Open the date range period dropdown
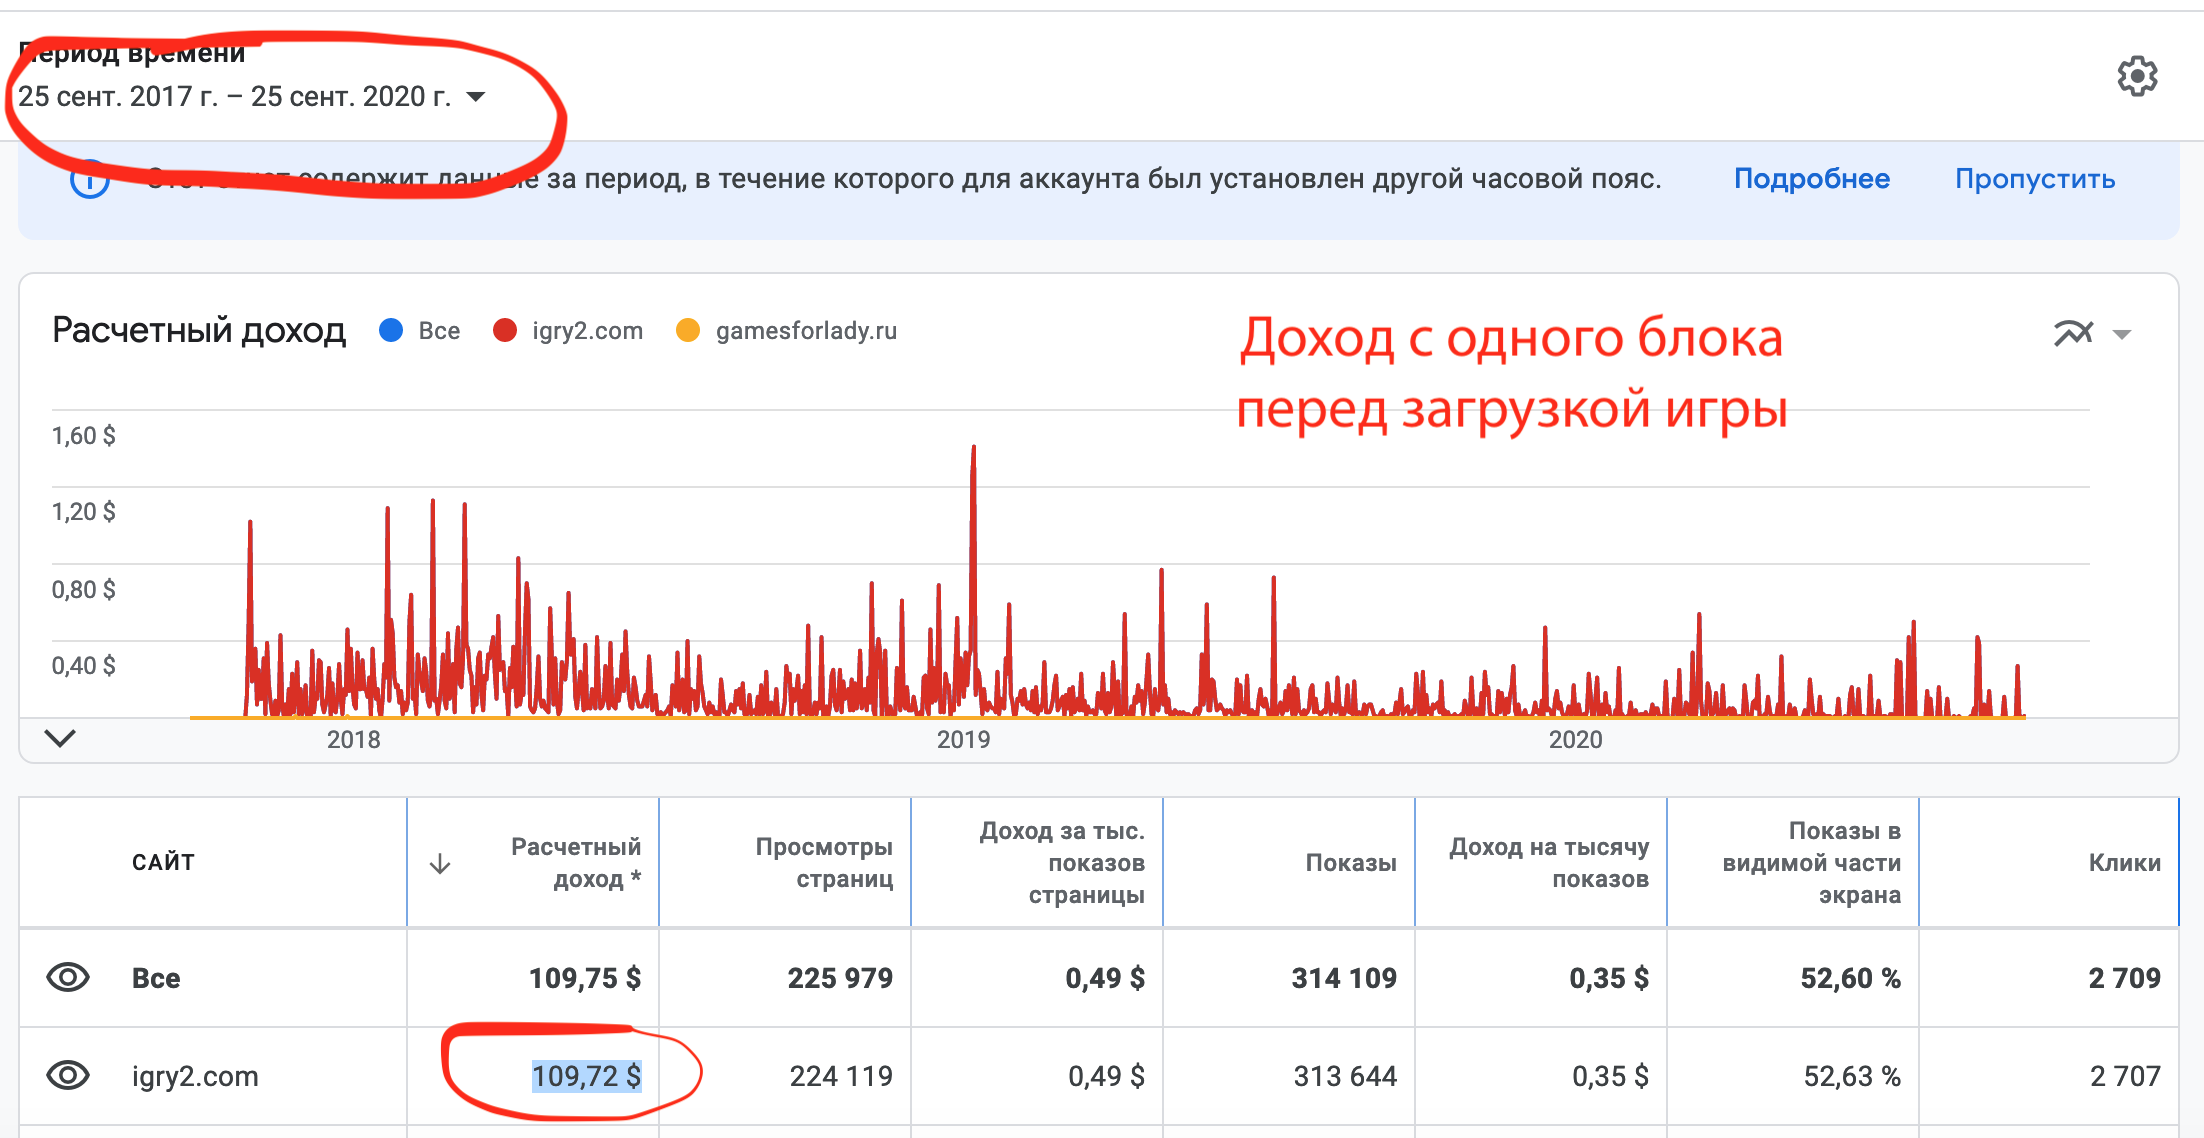This screenshot has height=1138, width=2204. (x=476, y=97)
